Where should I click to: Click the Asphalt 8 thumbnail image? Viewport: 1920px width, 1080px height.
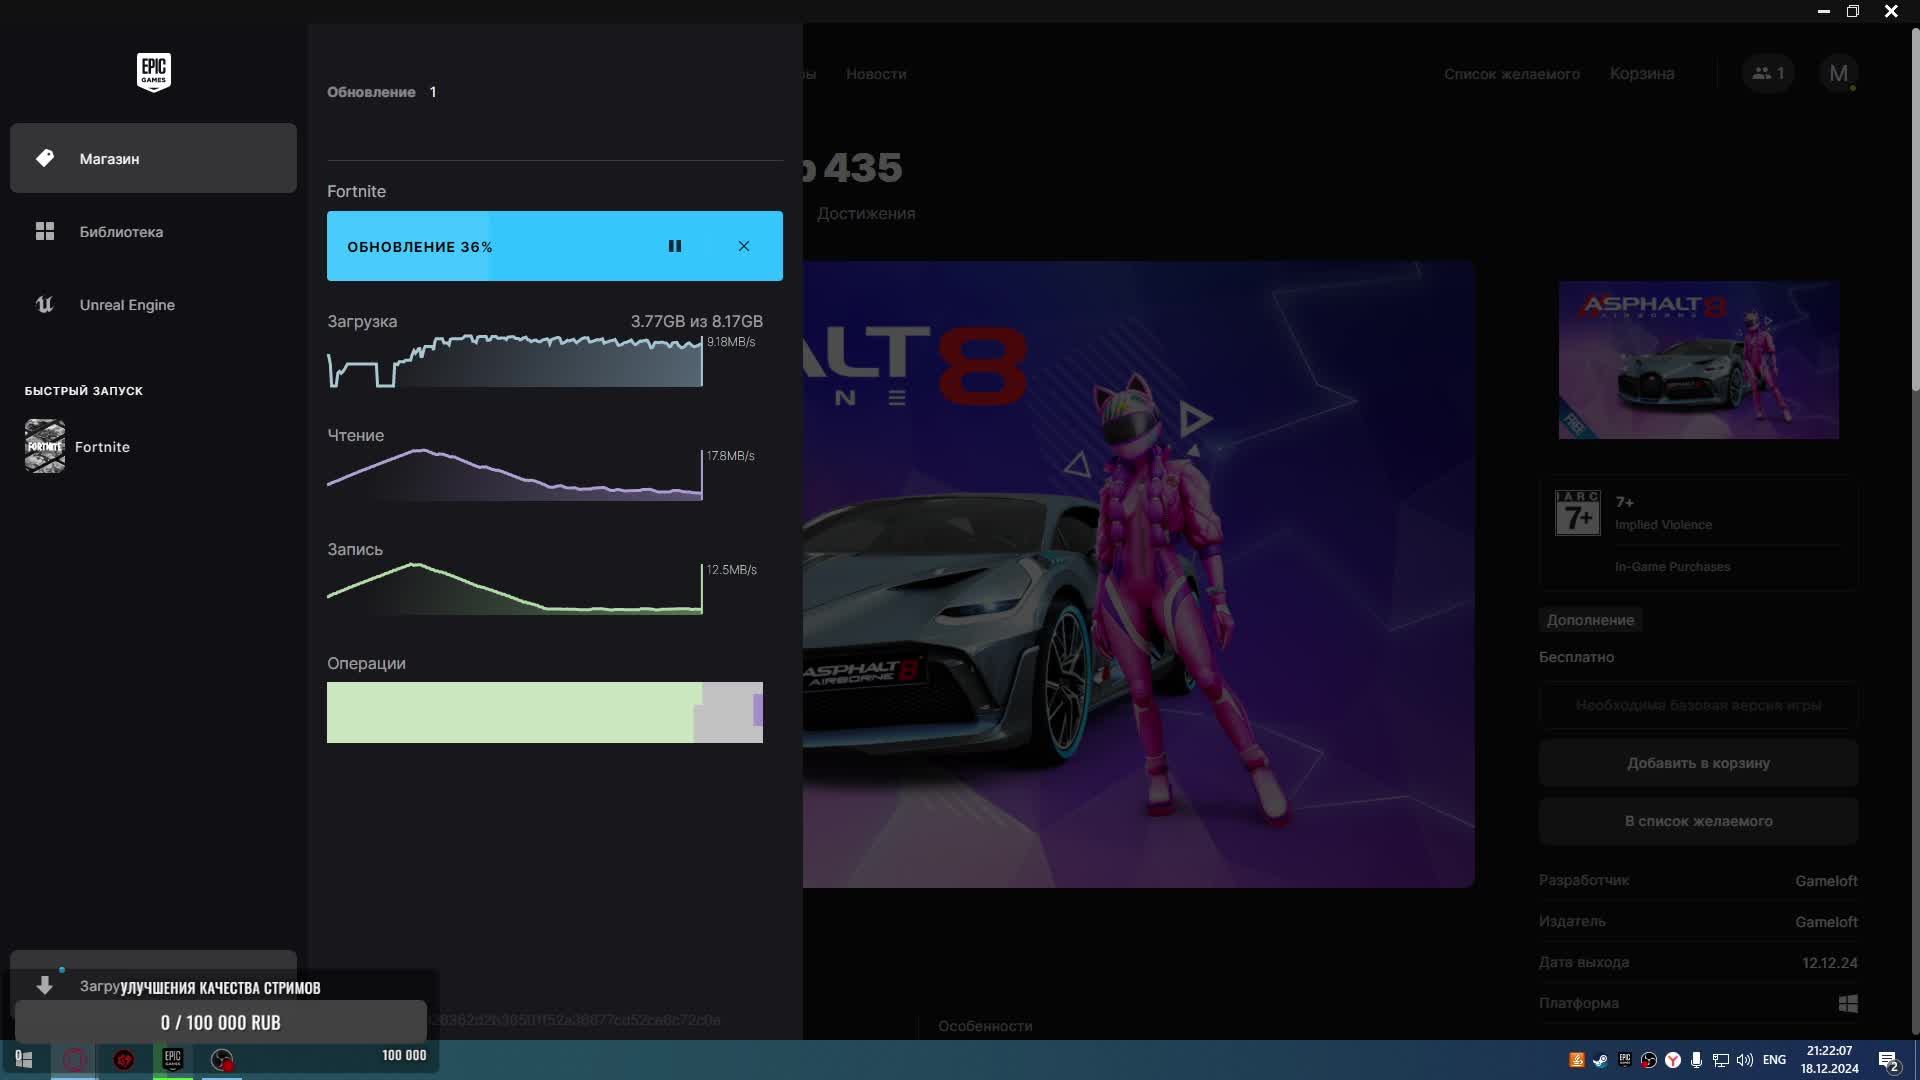(1697, 360)
